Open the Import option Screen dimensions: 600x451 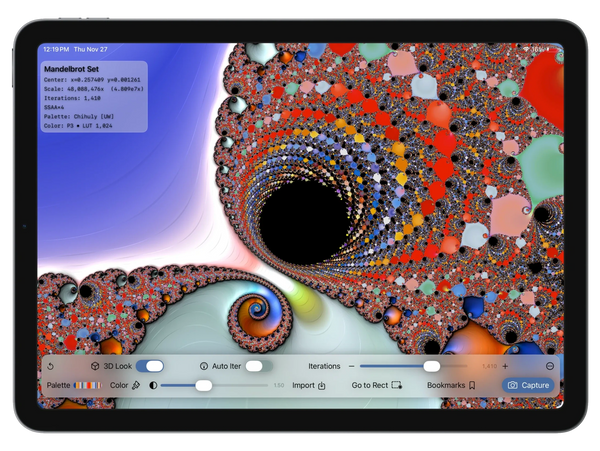(309, 385)
